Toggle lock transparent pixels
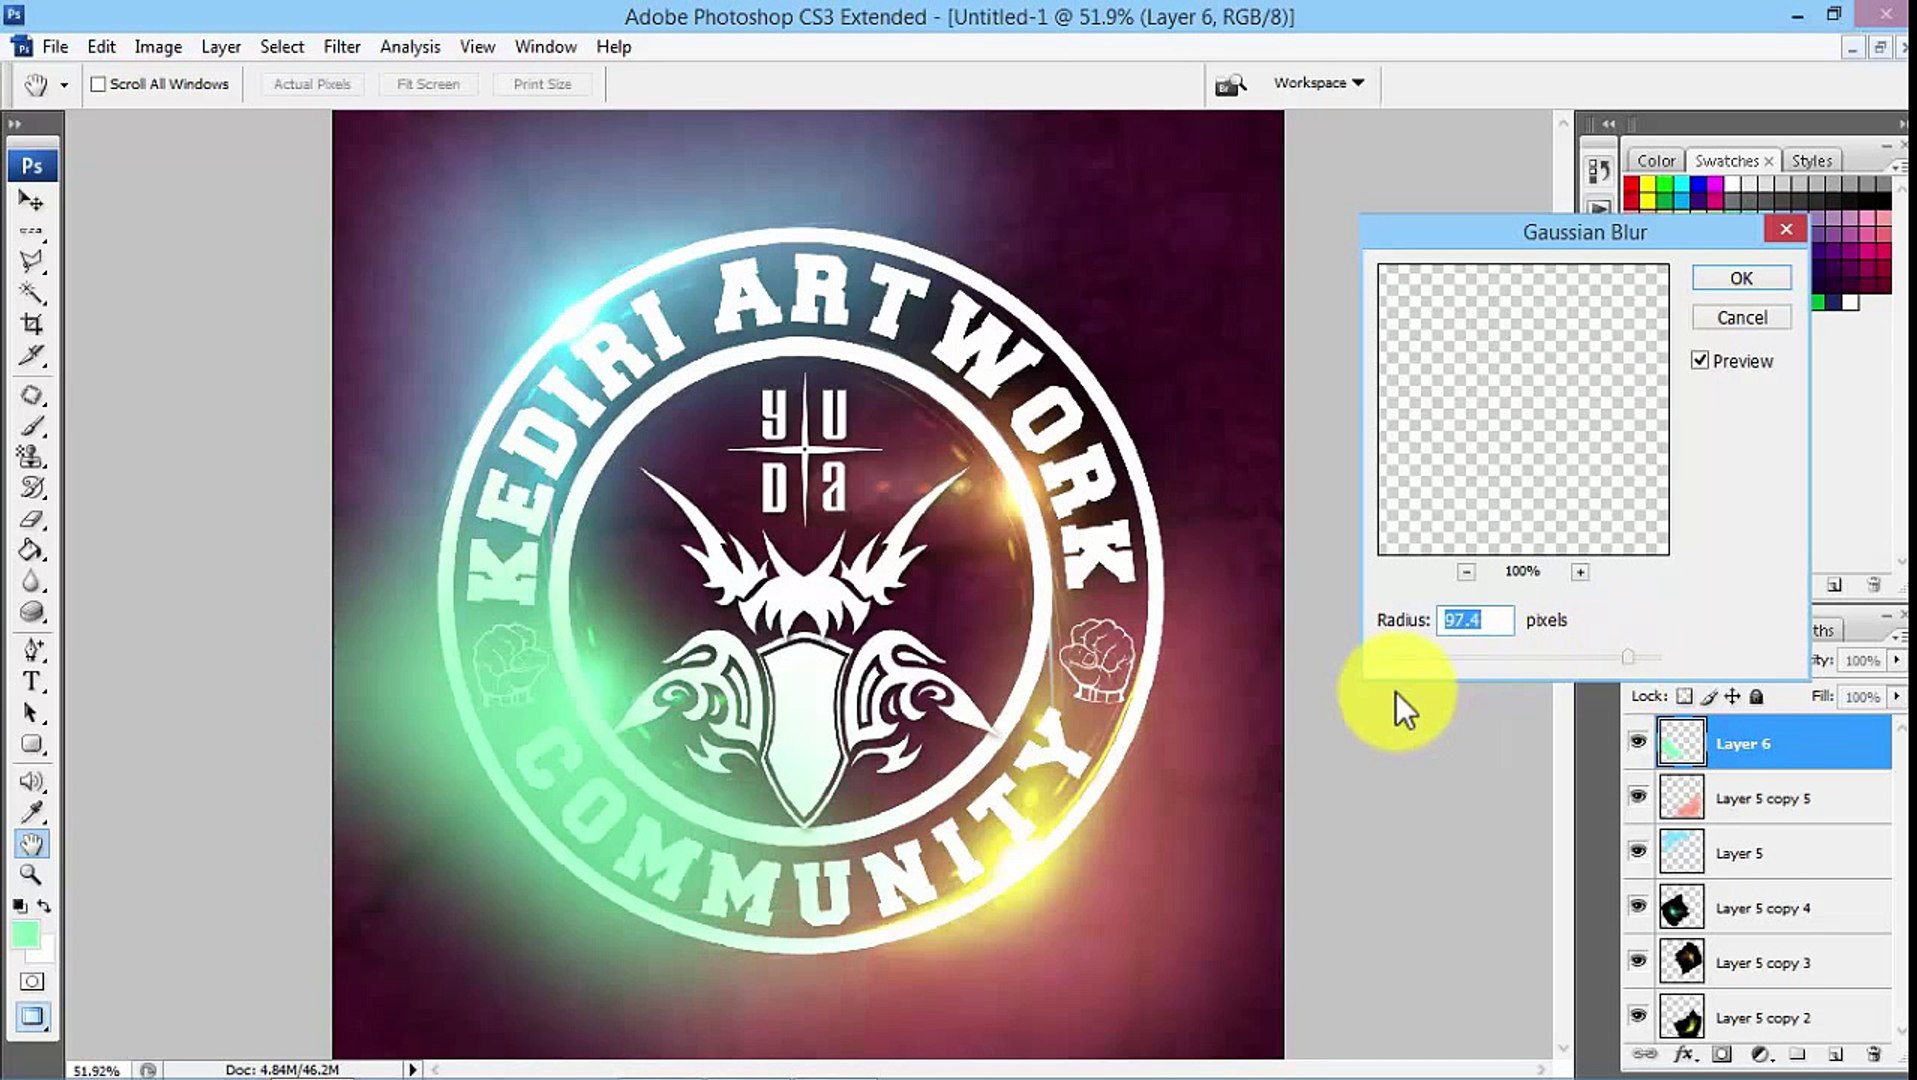This screenshot has width=1917, height=1080. coord(1685,696)
